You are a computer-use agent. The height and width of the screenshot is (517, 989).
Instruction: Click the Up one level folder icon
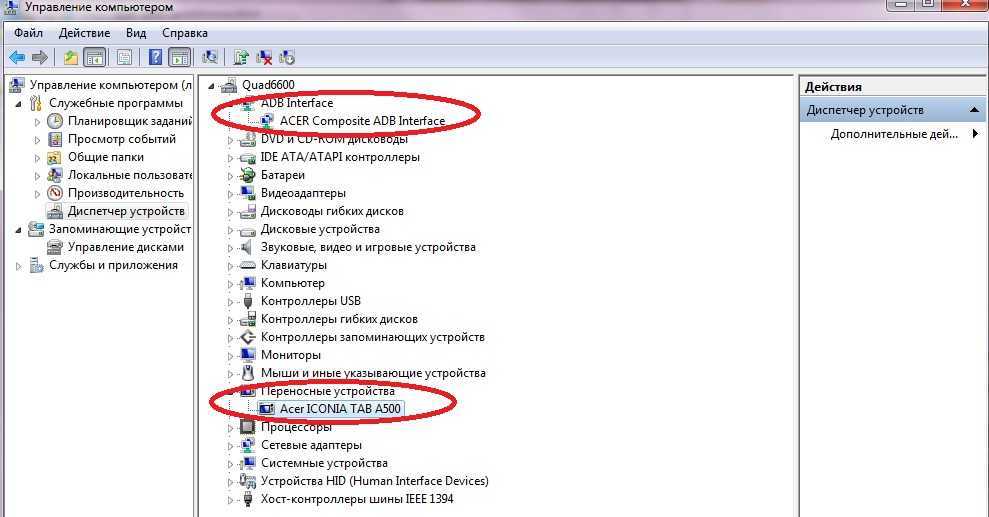[x=71, y=58]
